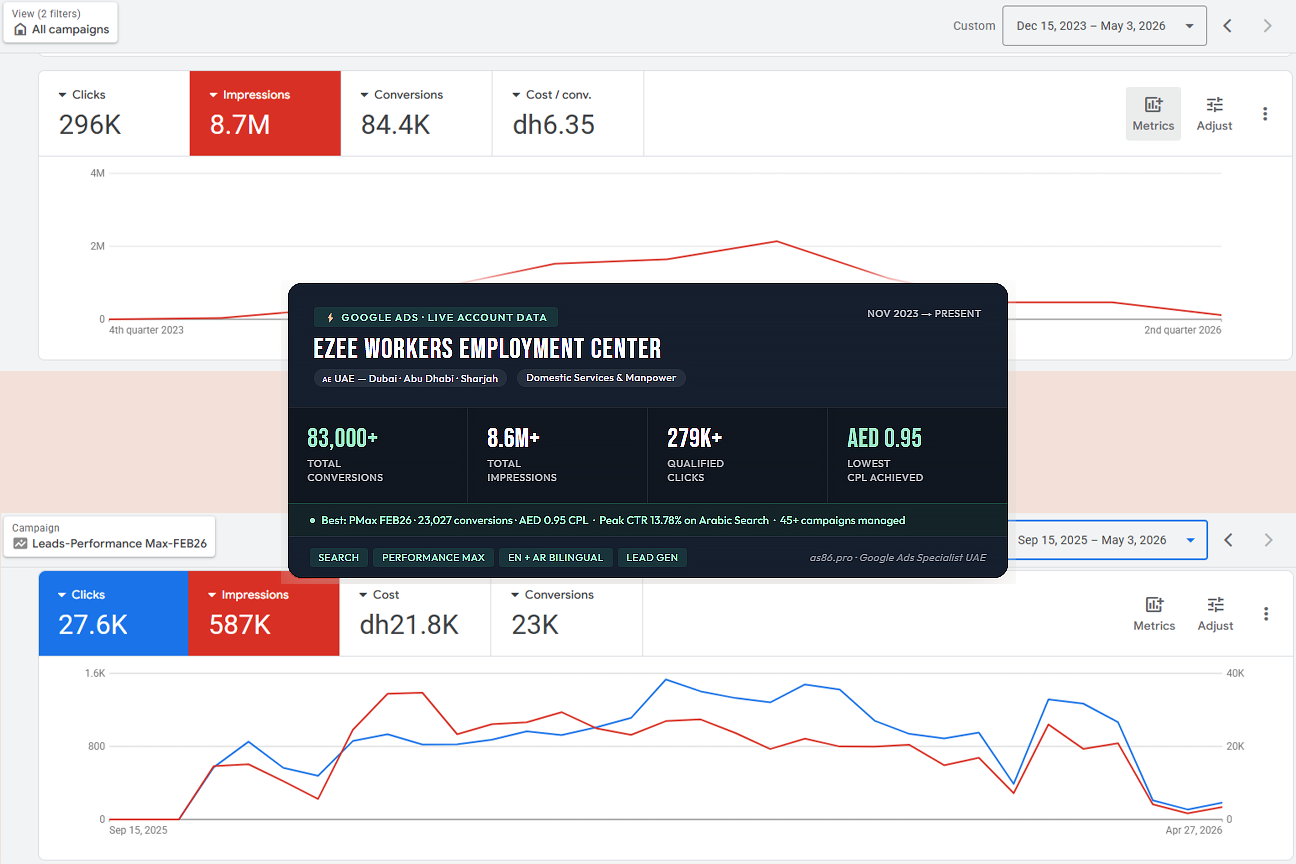The width and height of the screenshot is (1296, 864).
Task: Open dropdown arrow on Conversions 84.4K card
Action: pos(365,95)
